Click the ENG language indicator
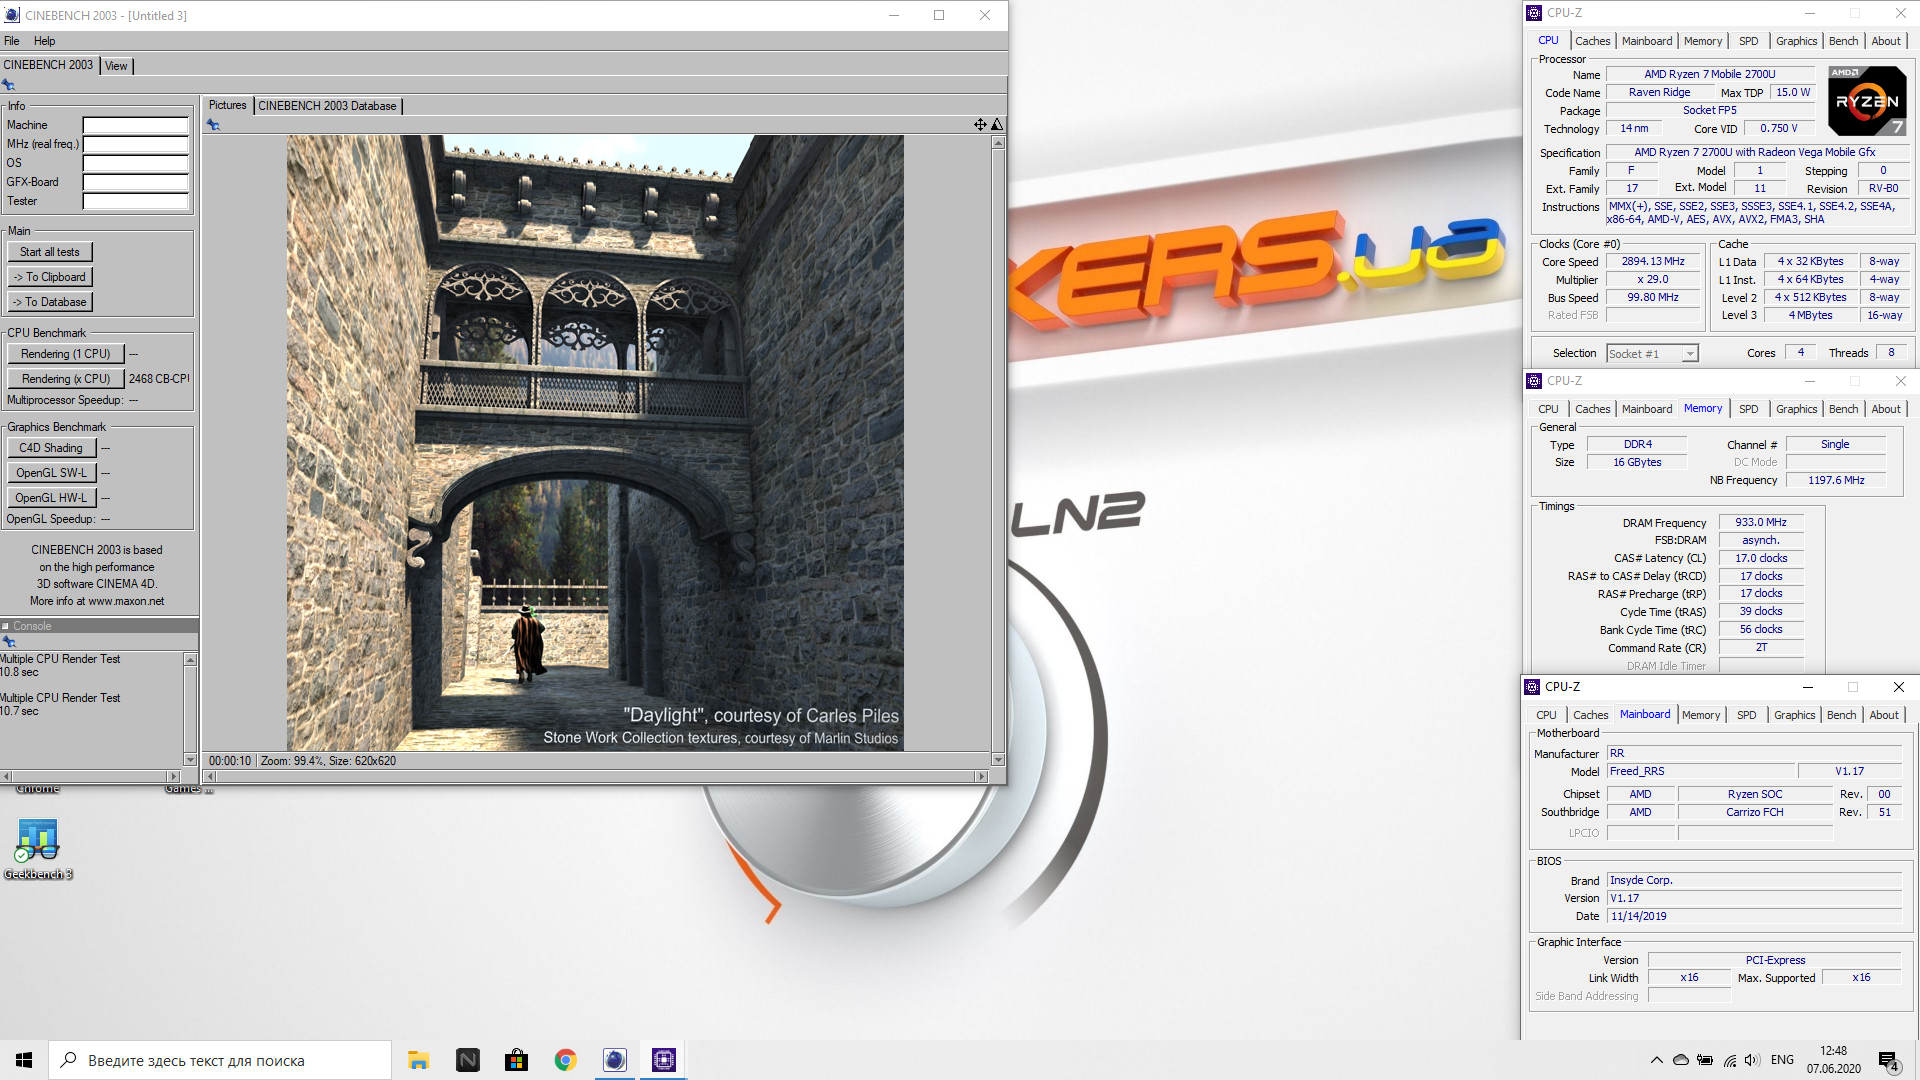This screenshot has height=1080, width=1920. [1782, 1060]
